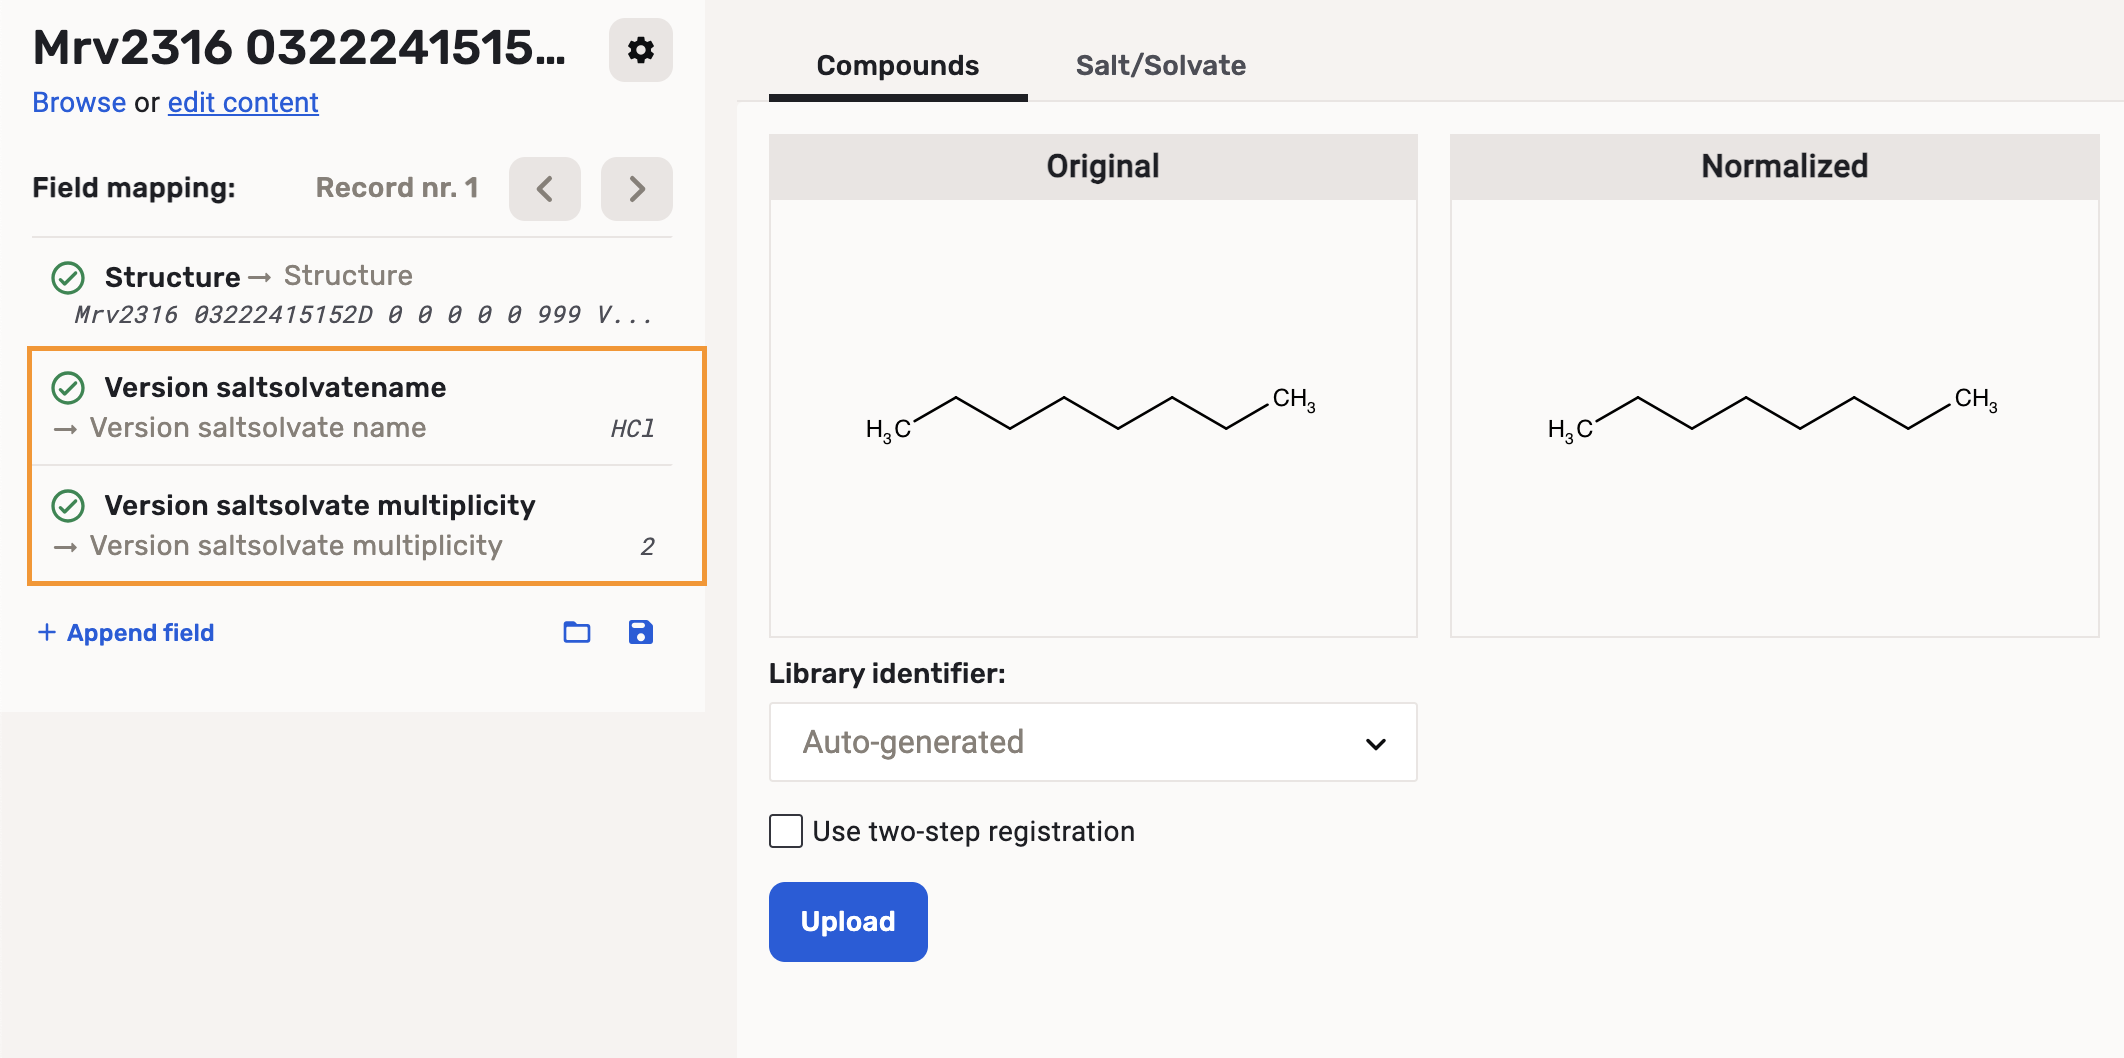Add a mapping with Append field
2124x1058 pixels.
126,633
